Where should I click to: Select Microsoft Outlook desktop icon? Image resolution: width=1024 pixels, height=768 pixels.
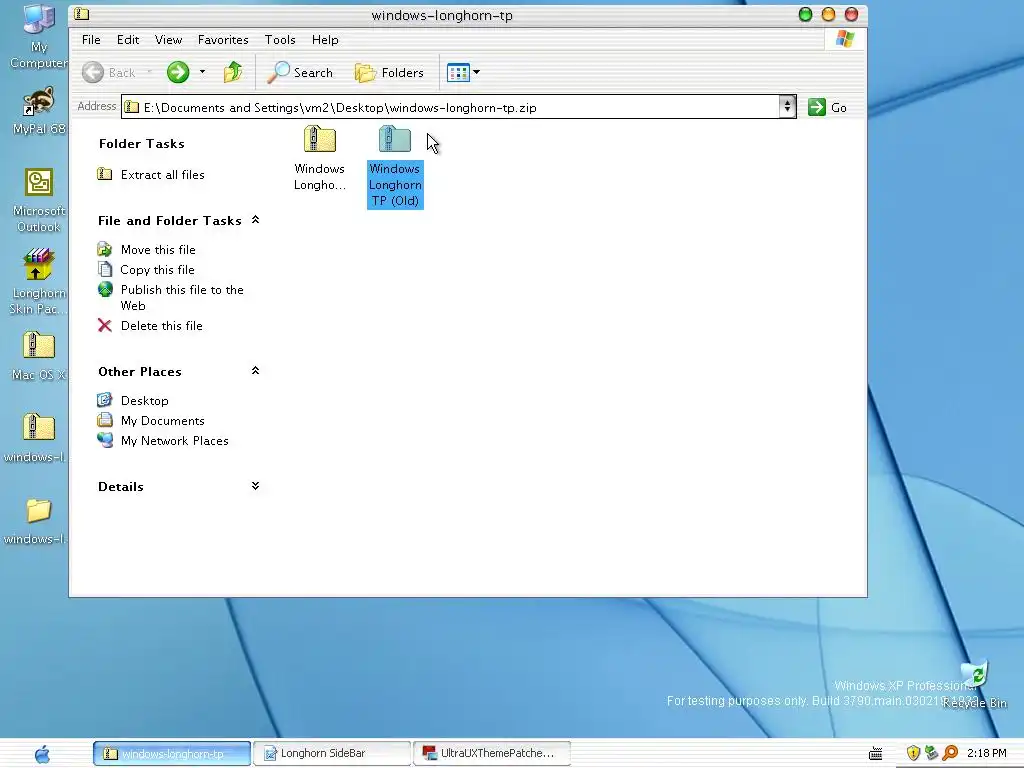39,200
